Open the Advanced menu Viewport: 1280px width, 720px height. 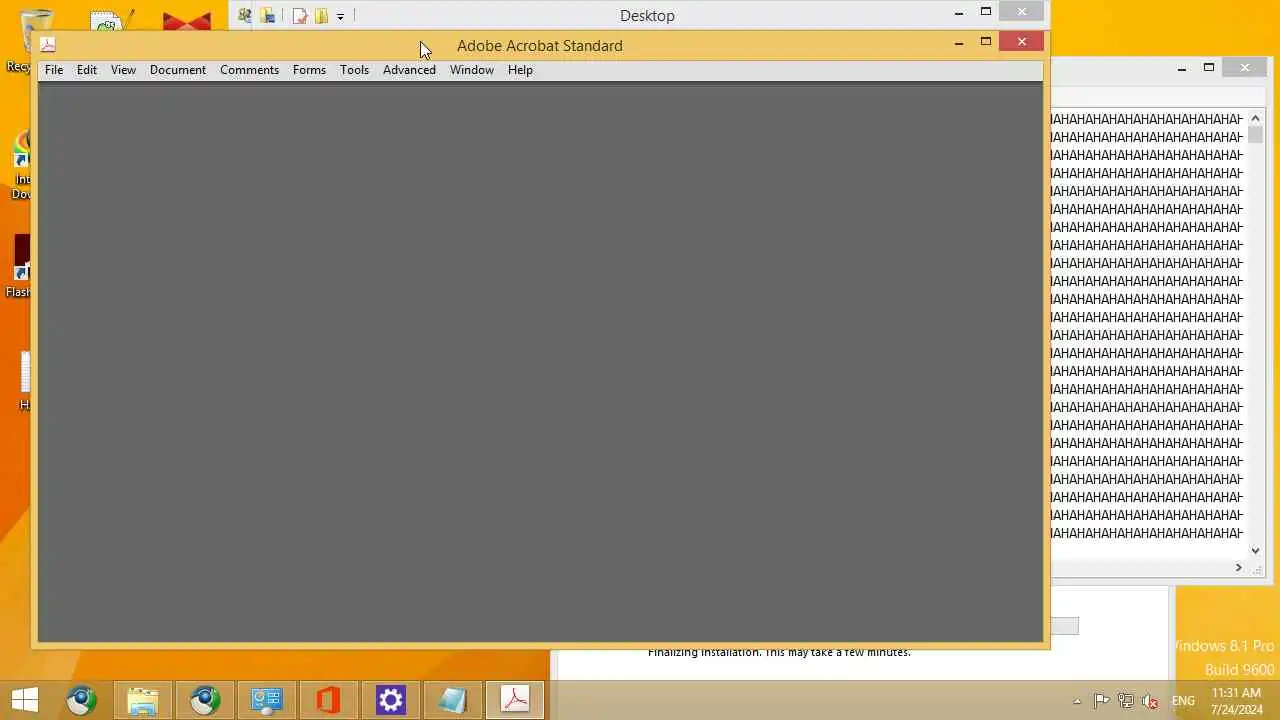(409, 70)
